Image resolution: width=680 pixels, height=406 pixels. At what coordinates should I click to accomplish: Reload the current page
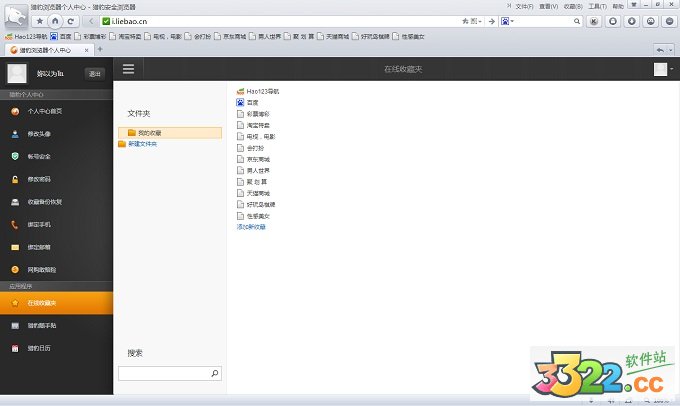coord(71,21)
